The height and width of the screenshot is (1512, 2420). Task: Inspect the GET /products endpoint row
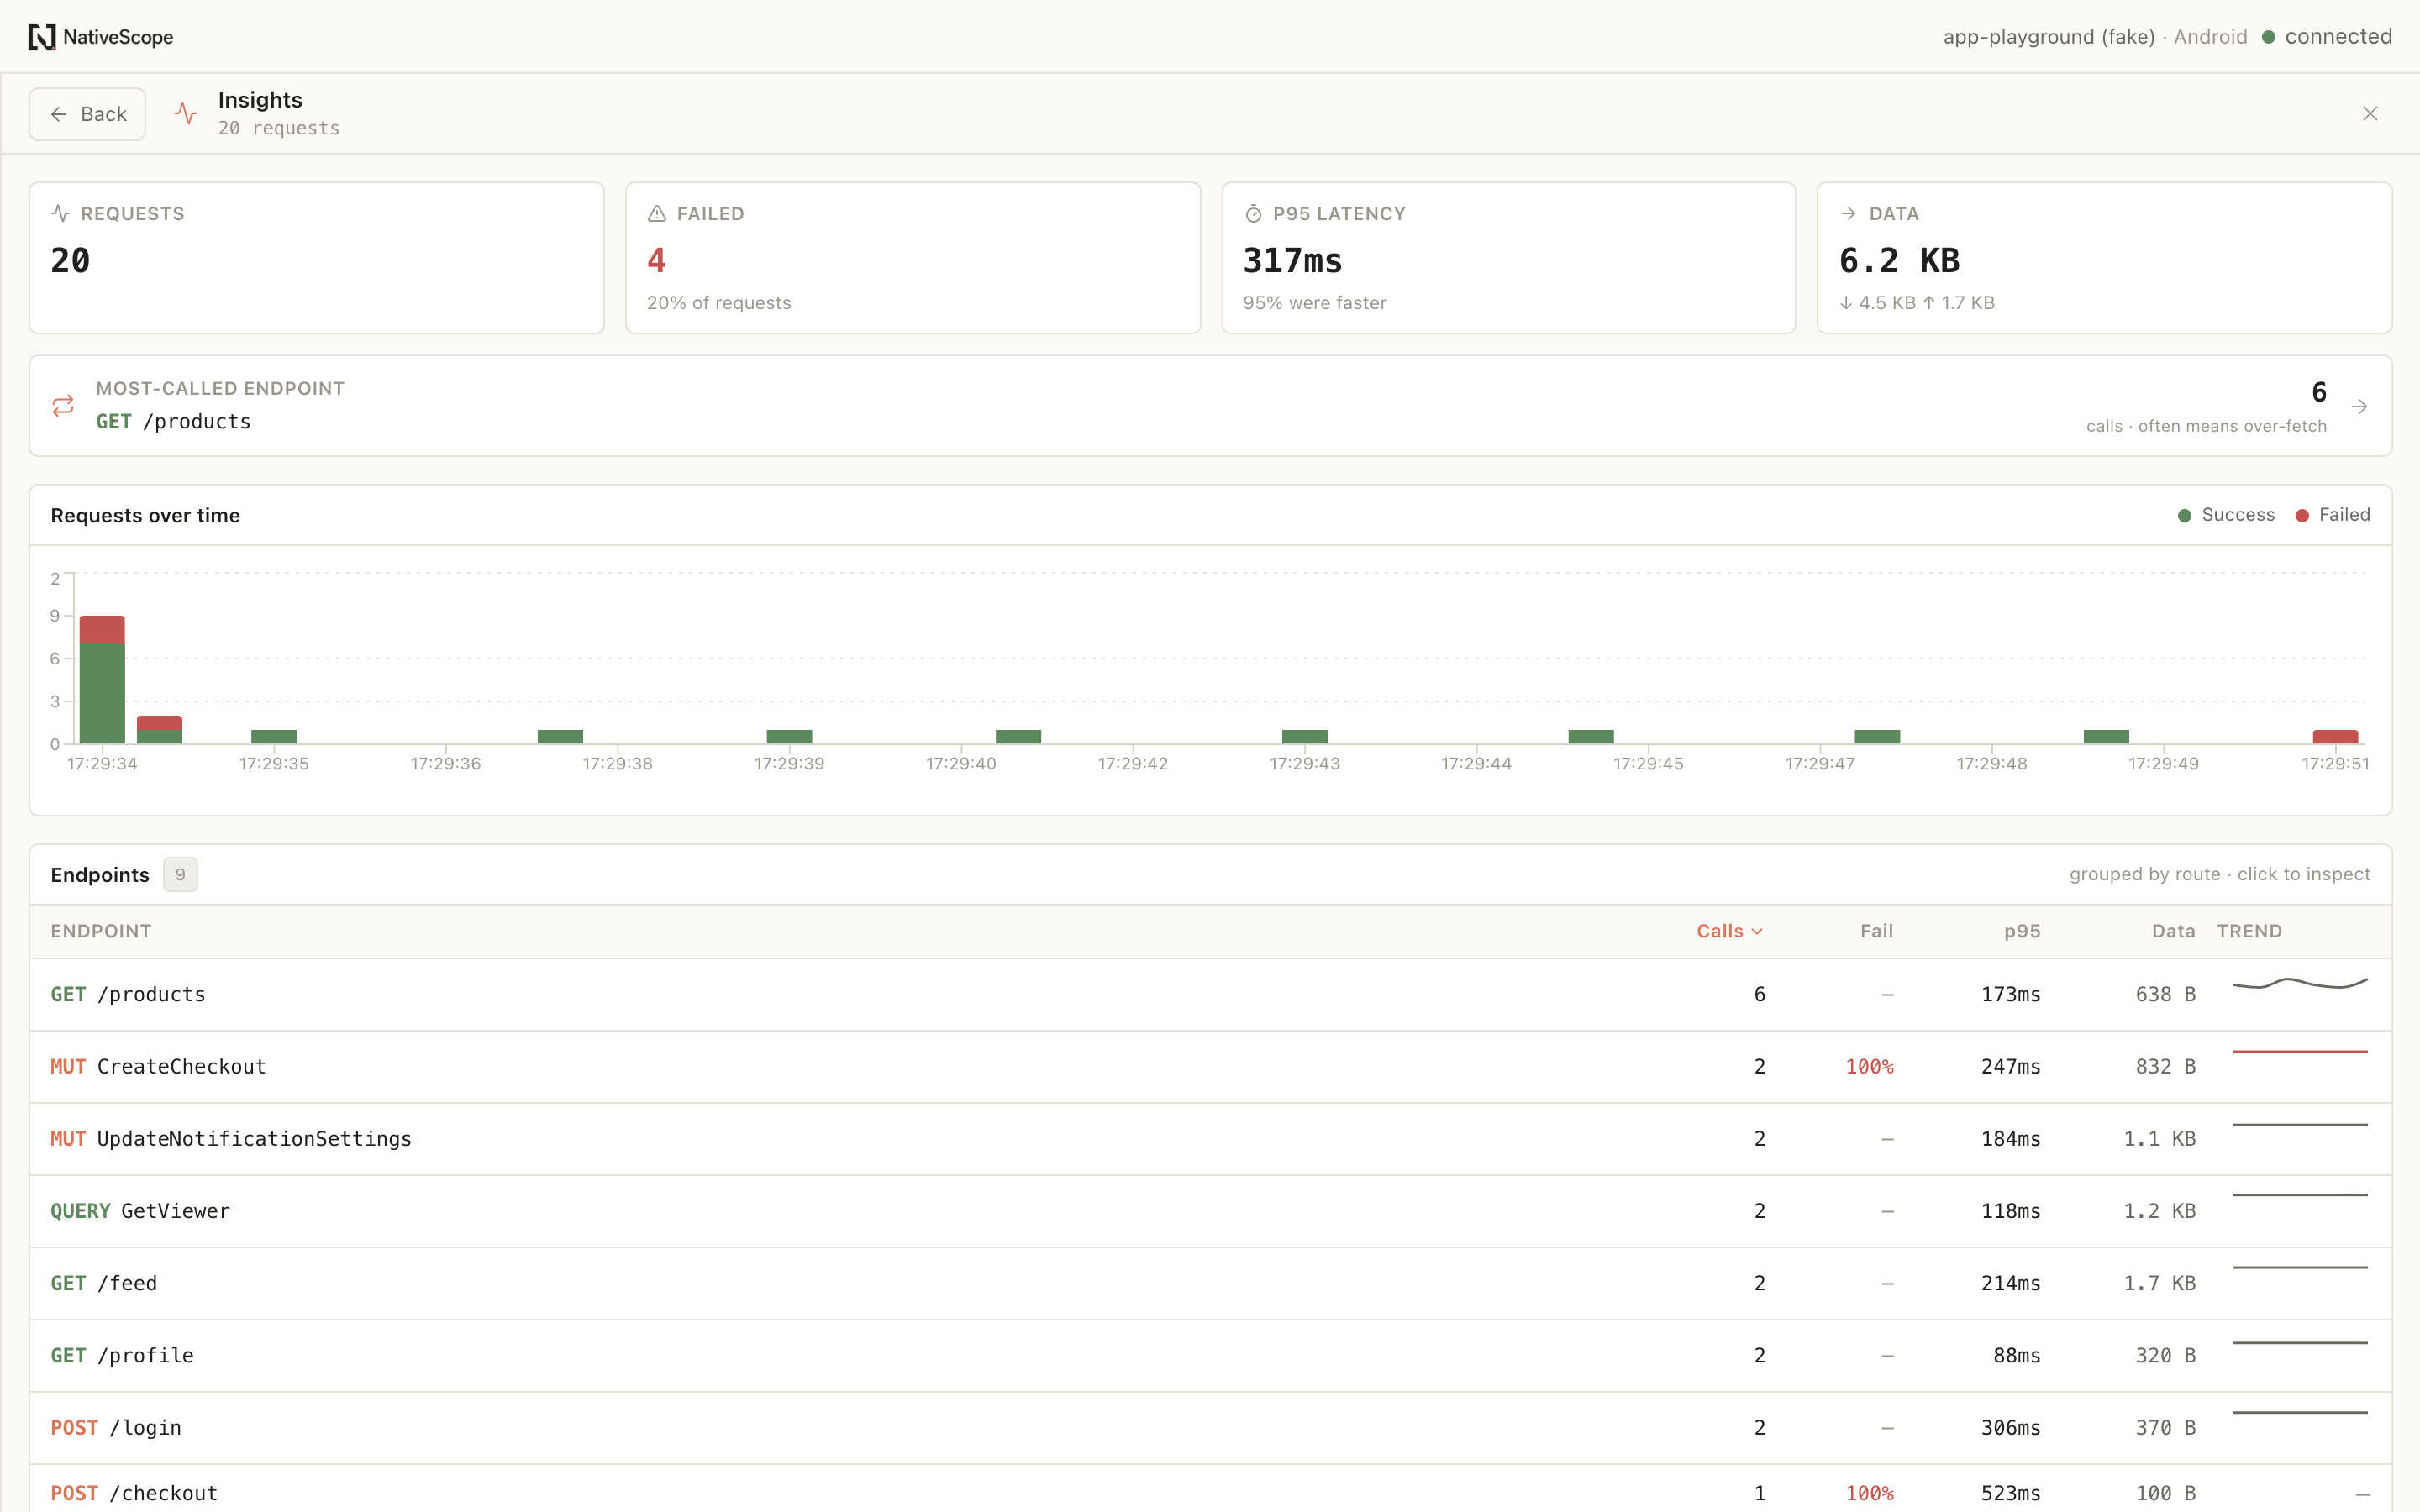pos(1210,995)
